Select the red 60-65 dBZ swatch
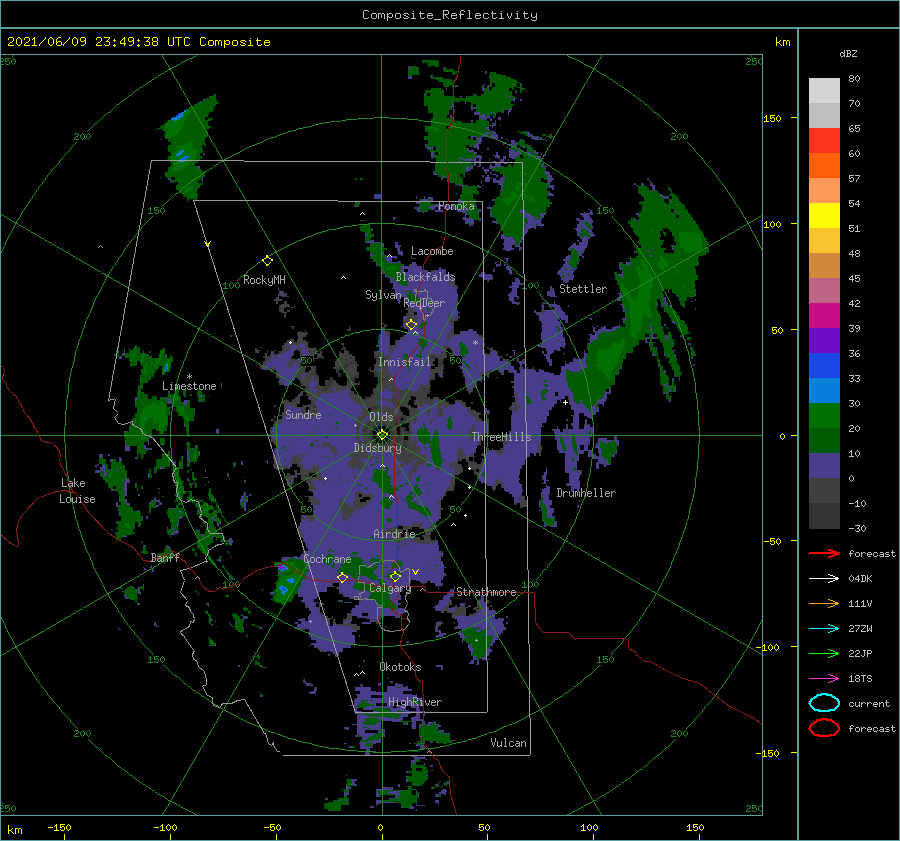 (x=824, y=141)
